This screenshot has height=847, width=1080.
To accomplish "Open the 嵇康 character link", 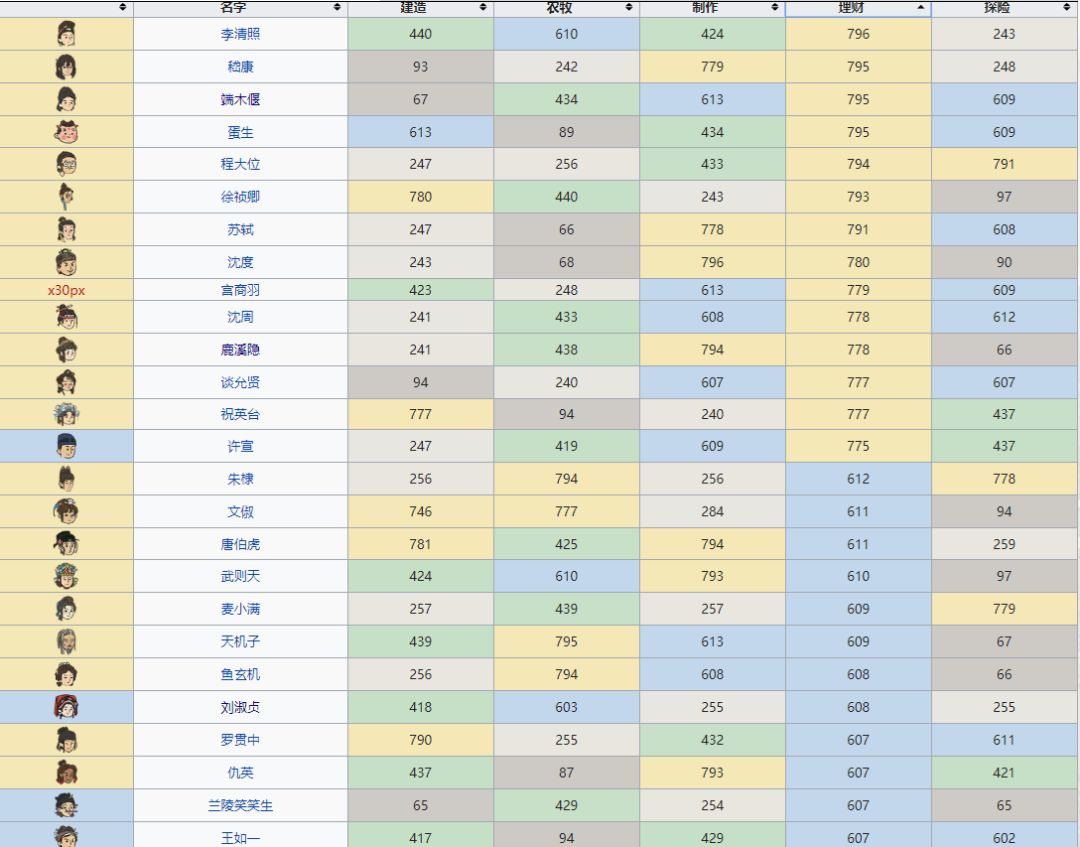I will coord(240,67).
